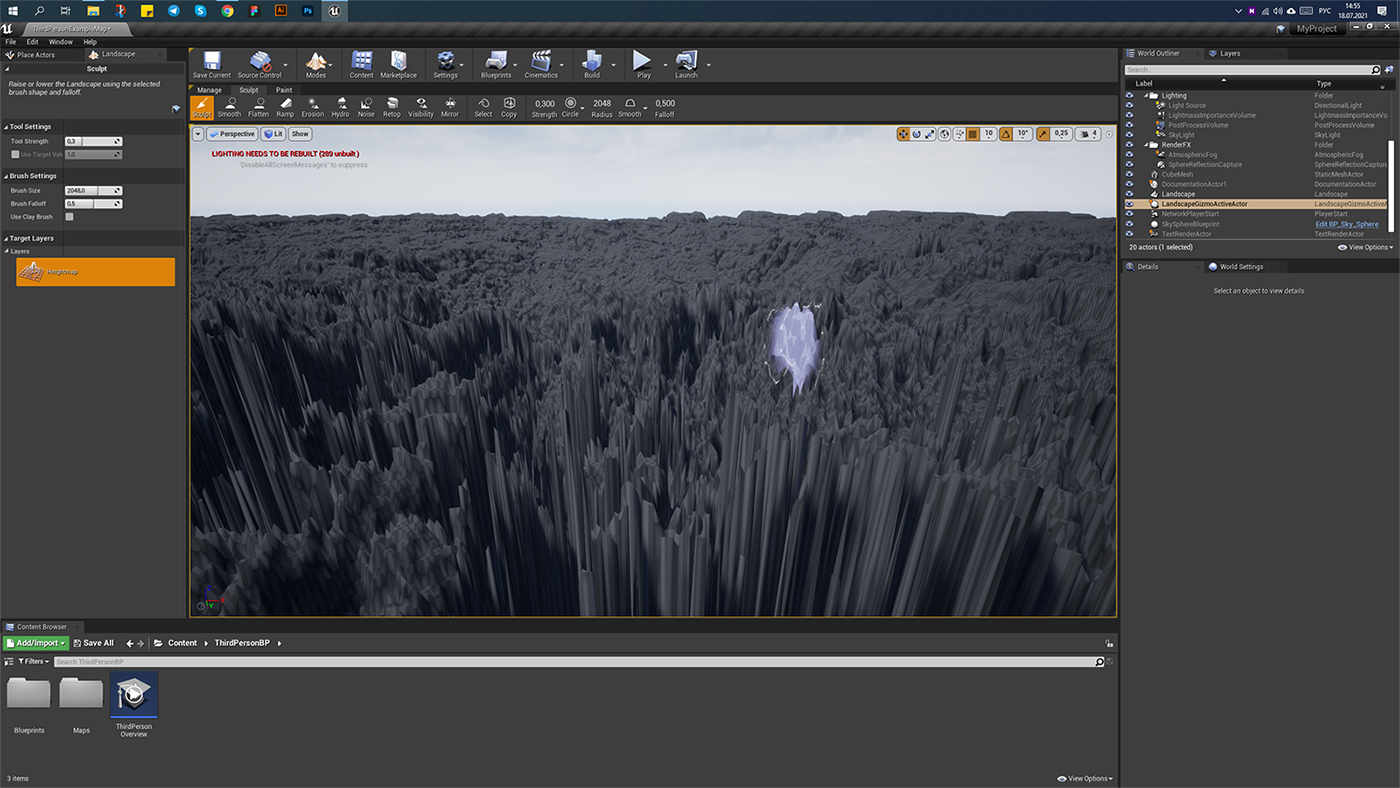1400x788 pixels.
Task: Open grid snap value 10 dropdown
Action: click(x=989, y=133)
